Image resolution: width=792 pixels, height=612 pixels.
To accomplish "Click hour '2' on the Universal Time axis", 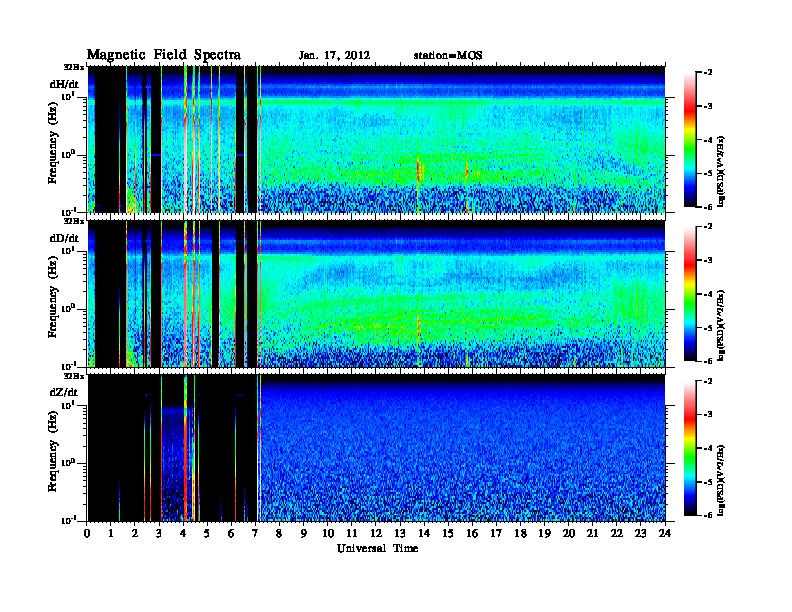I will (135, 533).
